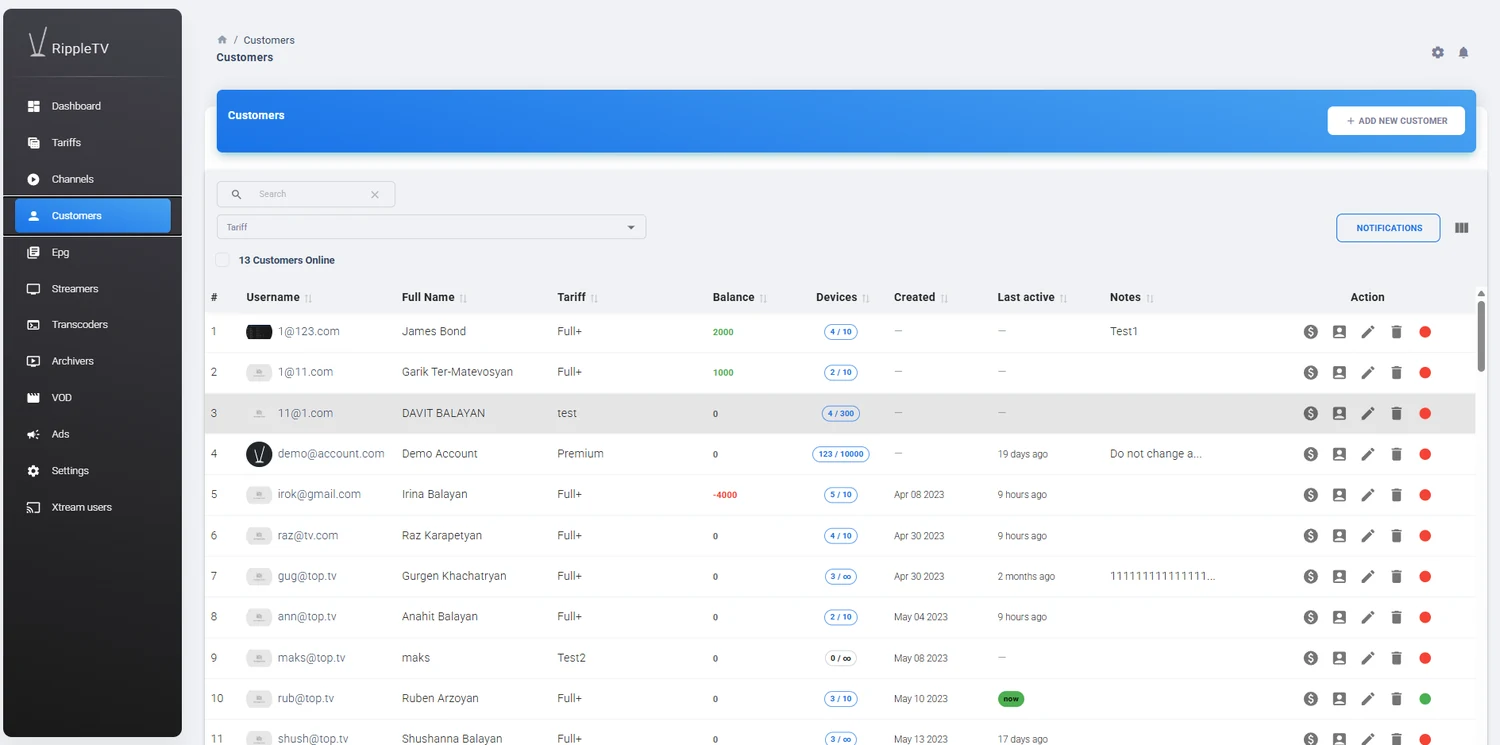Open Transcoders in the sidebar
The width and height of the screenshot is (1500, 745).
(92, 325)
